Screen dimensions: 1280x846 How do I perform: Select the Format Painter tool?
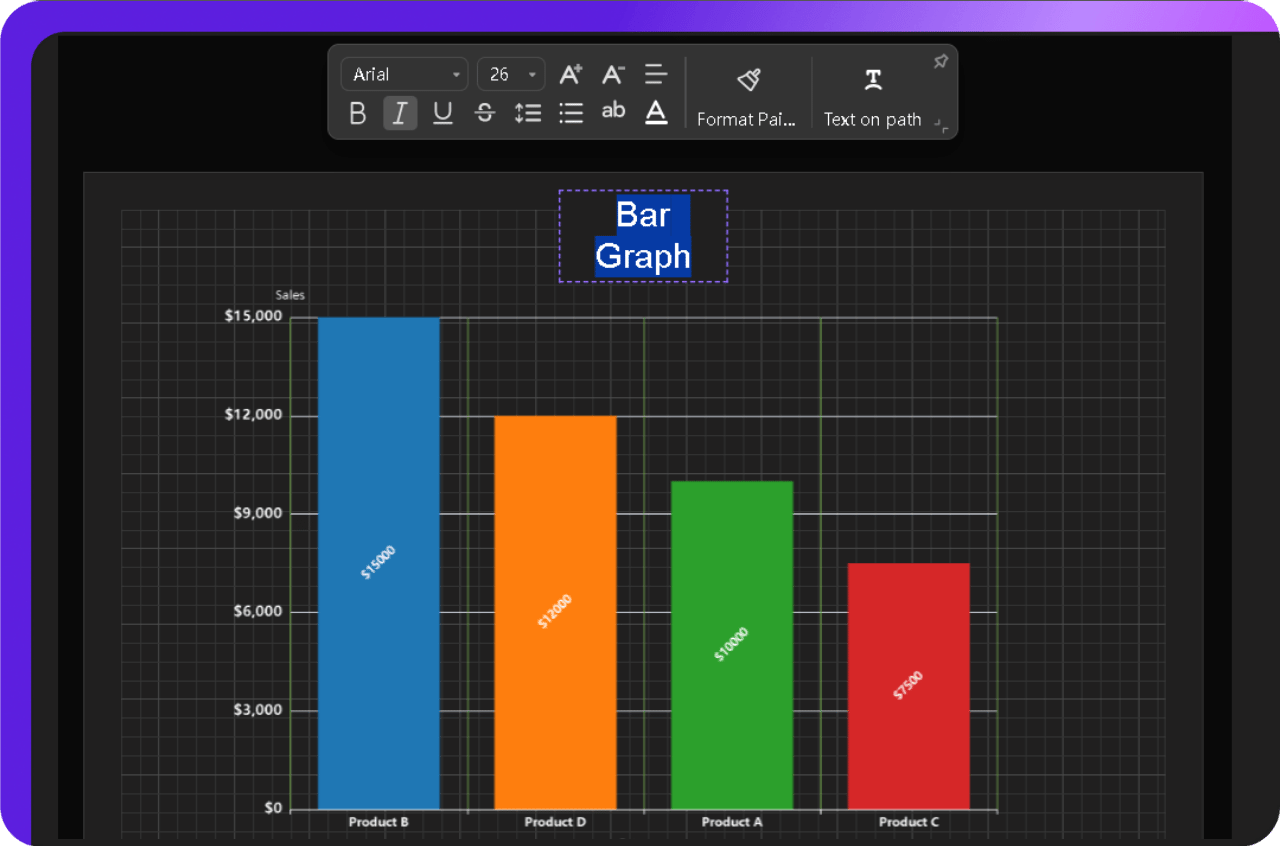(748, 96)
